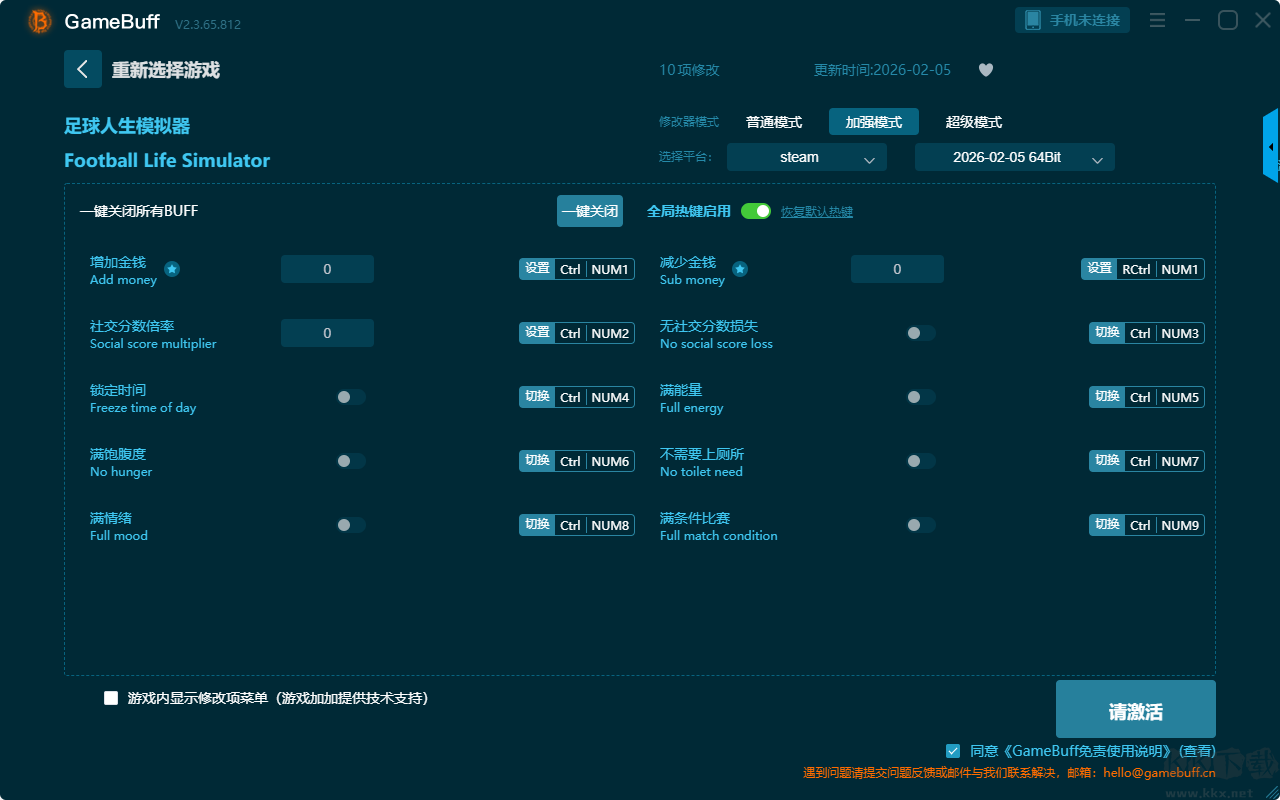Select the 加强模式 tab
This screenshot has height=800, width=1280.
click(874, 122)
